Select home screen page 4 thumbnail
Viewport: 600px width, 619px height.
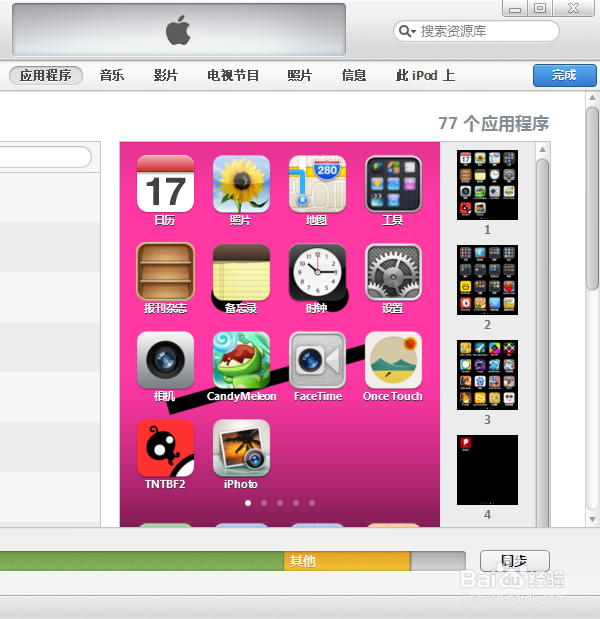pos(487,470)
